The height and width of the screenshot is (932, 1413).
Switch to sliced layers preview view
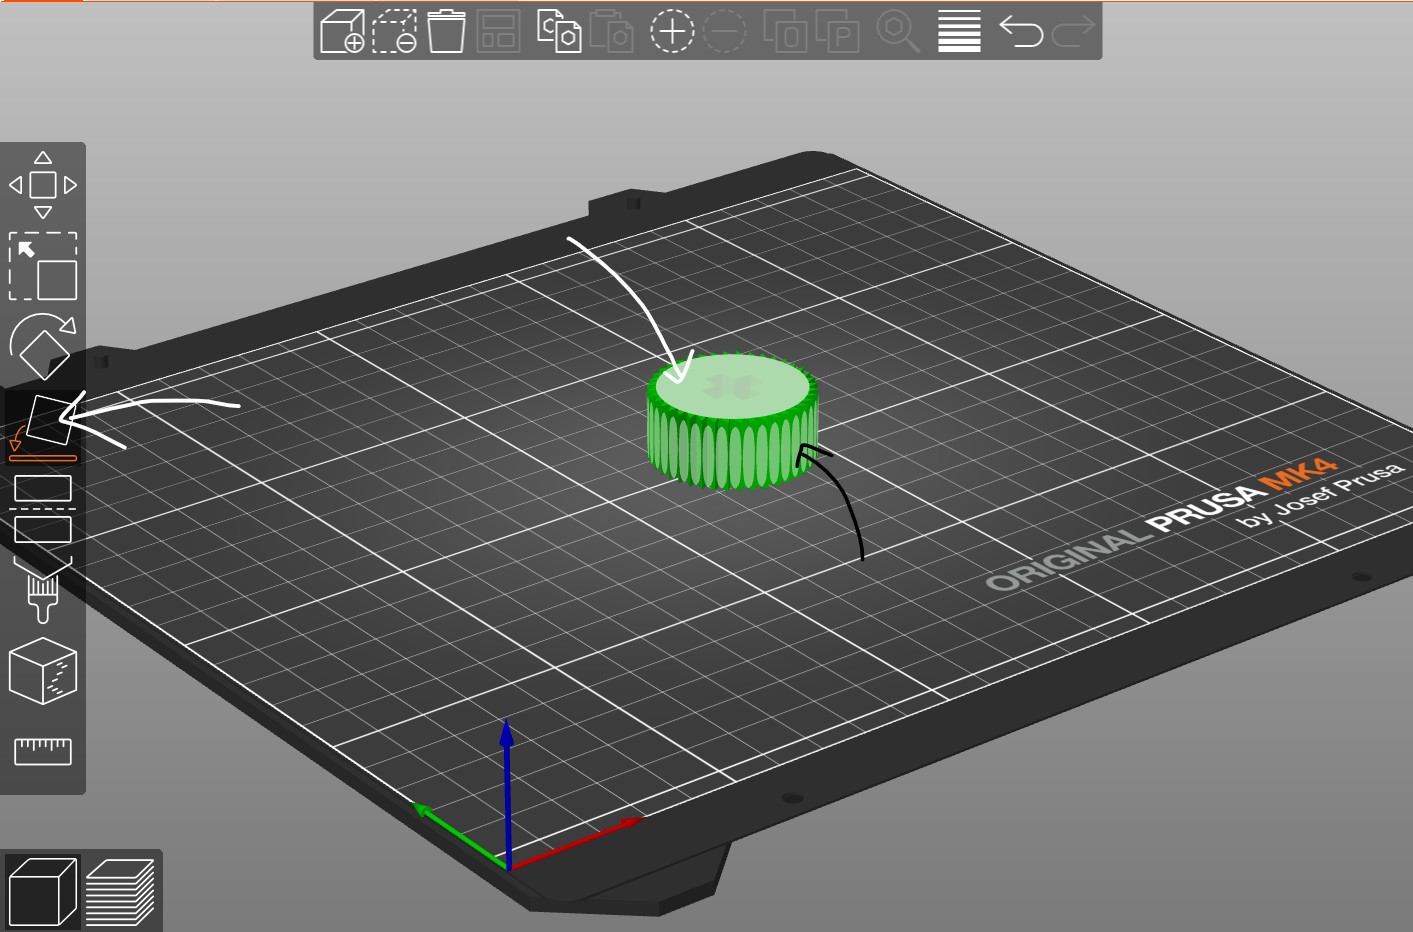tap(119, 891)
